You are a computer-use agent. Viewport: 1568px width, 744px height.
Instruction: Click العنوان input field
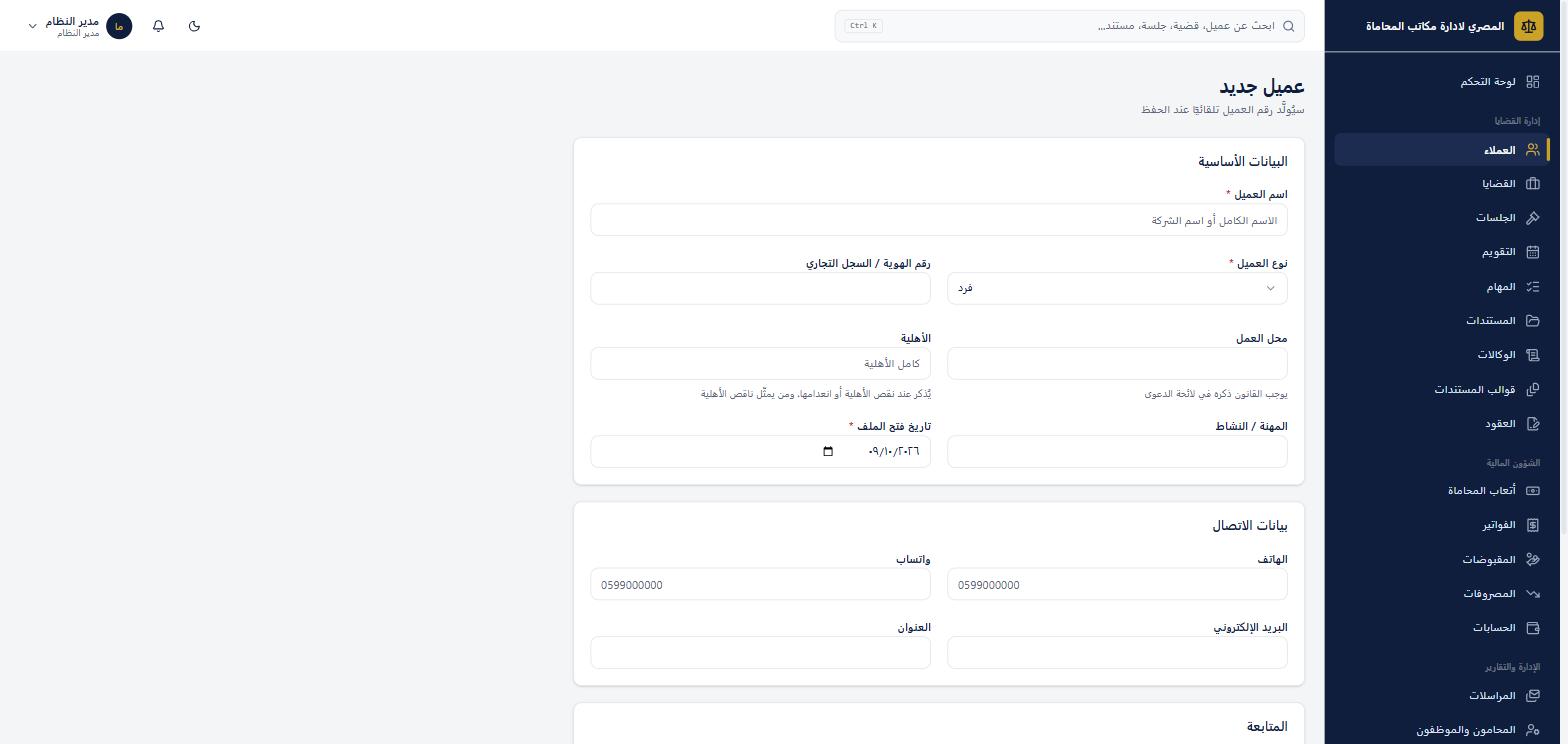(x=760, y=653)
